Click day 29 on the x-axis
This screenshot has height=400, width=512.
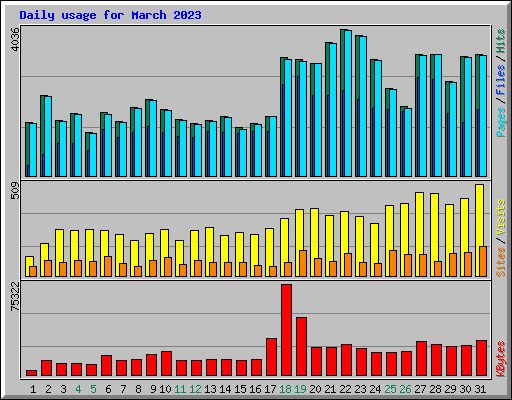[450, 389]
